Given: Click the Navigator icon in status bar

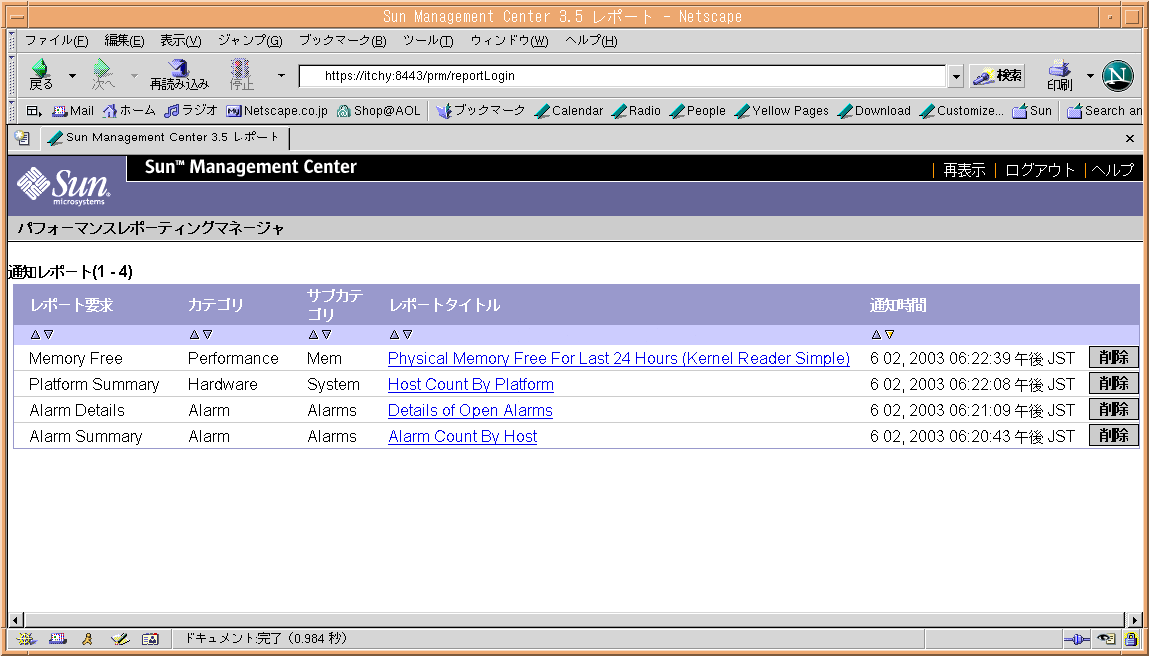Looking at the screenshot, I should 26,639.
